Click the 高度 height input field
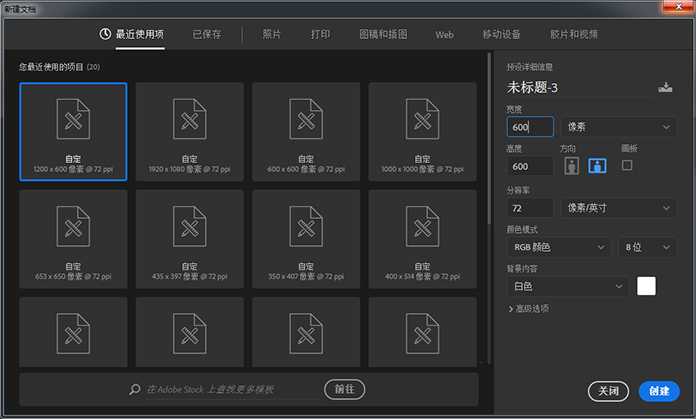 tap(530, 167)
